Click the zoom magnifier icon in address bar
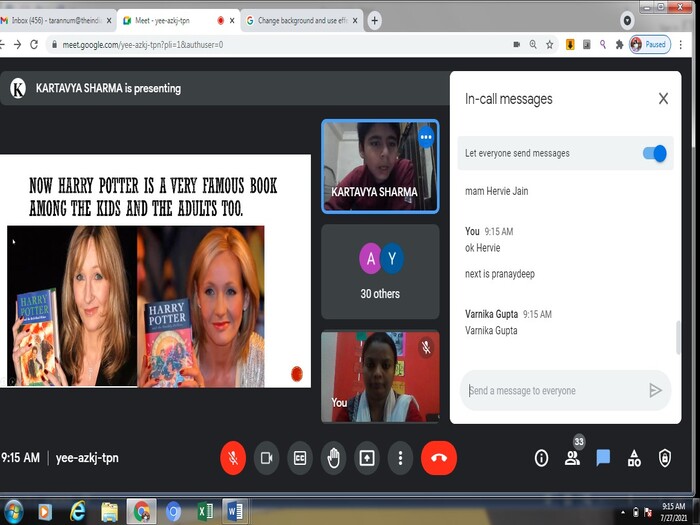The width and height of the screenshot is (700, 525). pos(533,45)
